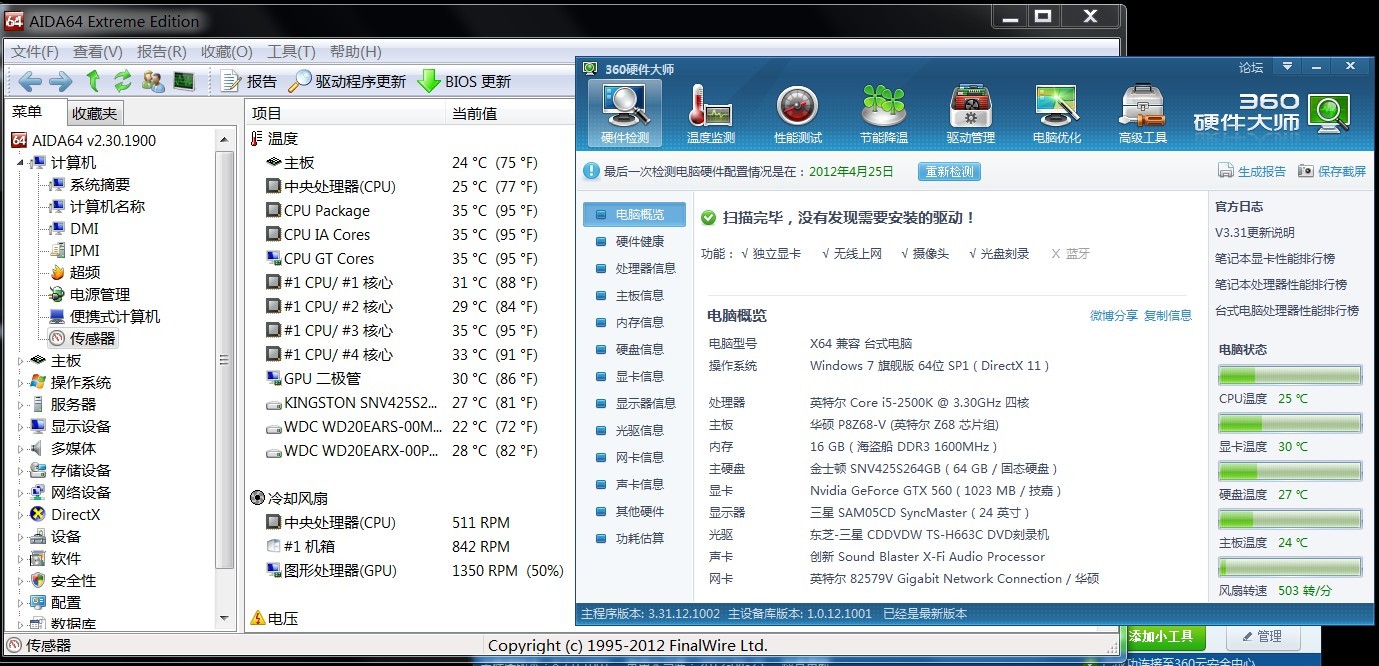This screenshot has width=1379, height=666.
Task: Click the green up arrow toolbar icon
Action: (94, 81)
